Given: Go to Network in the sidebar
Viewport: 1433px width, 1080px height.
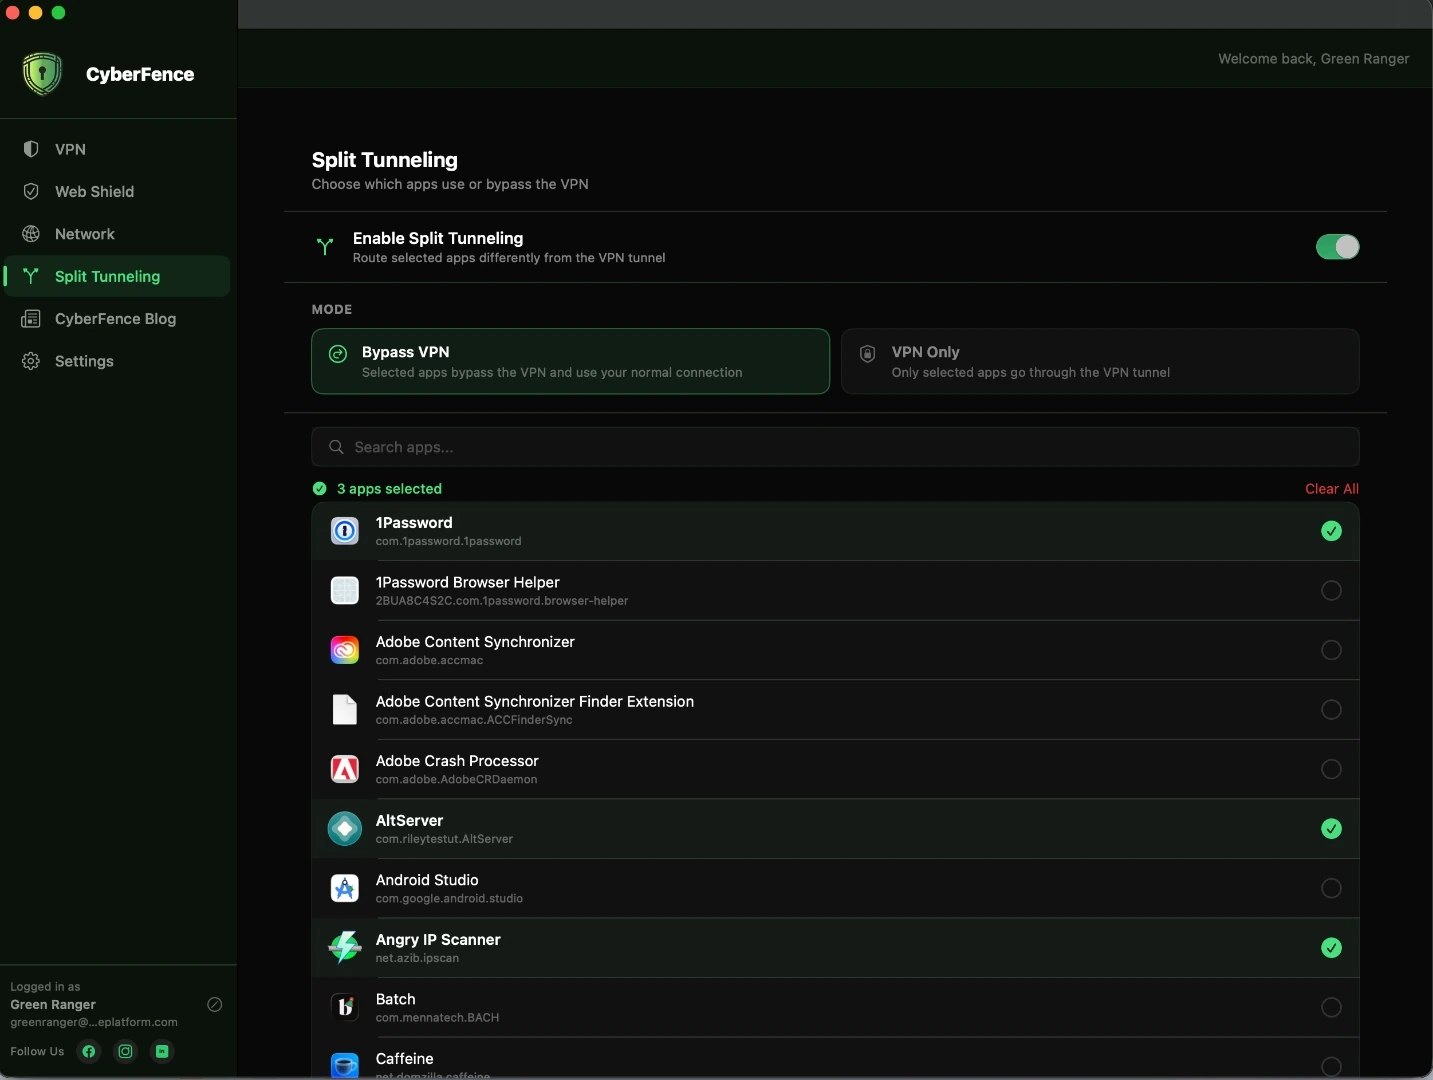Looking at the screenshot, I should pos(117,234).
